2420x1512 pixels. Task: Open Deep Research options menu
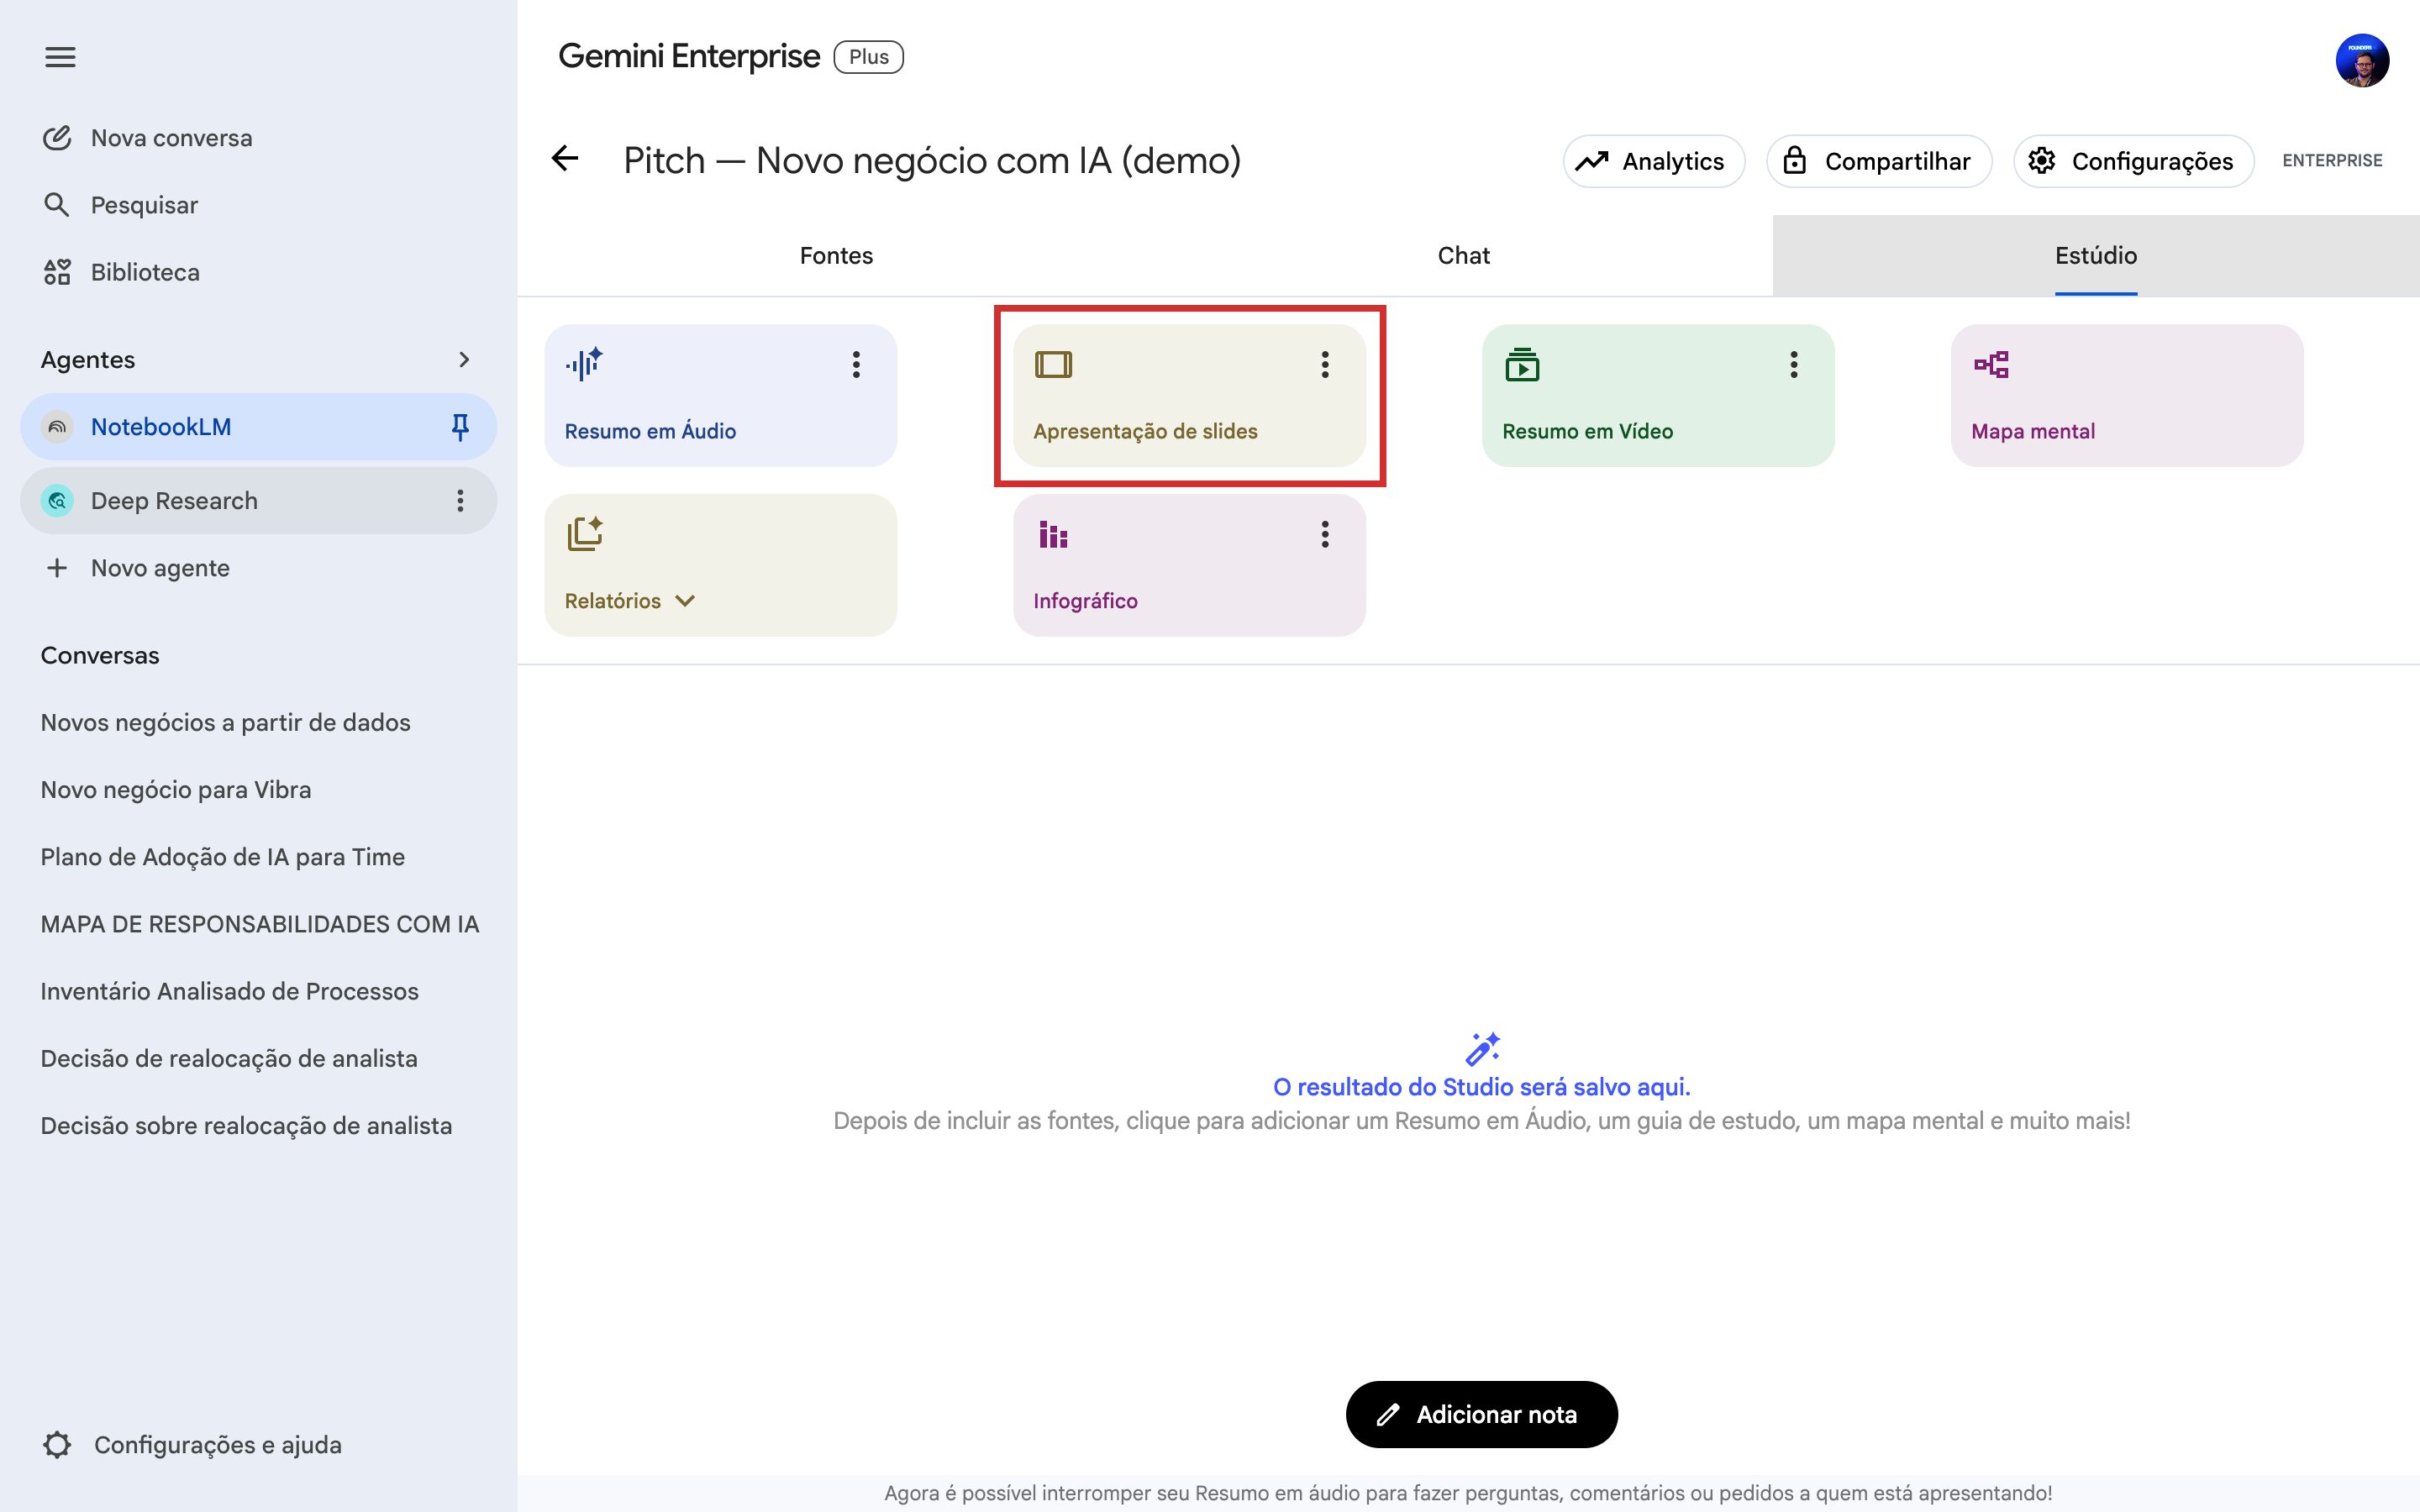tap(460, 501)
